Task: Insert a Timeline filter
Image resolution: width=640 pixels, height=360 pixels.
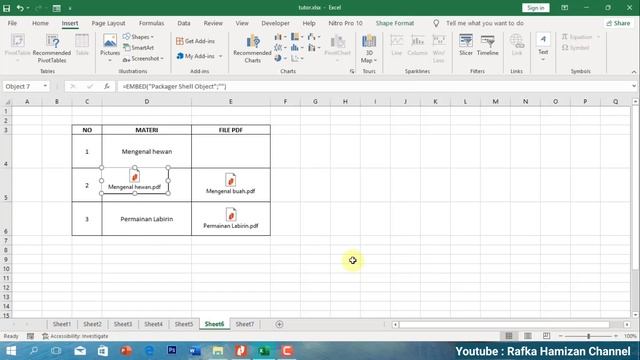Action: [487, 45]
